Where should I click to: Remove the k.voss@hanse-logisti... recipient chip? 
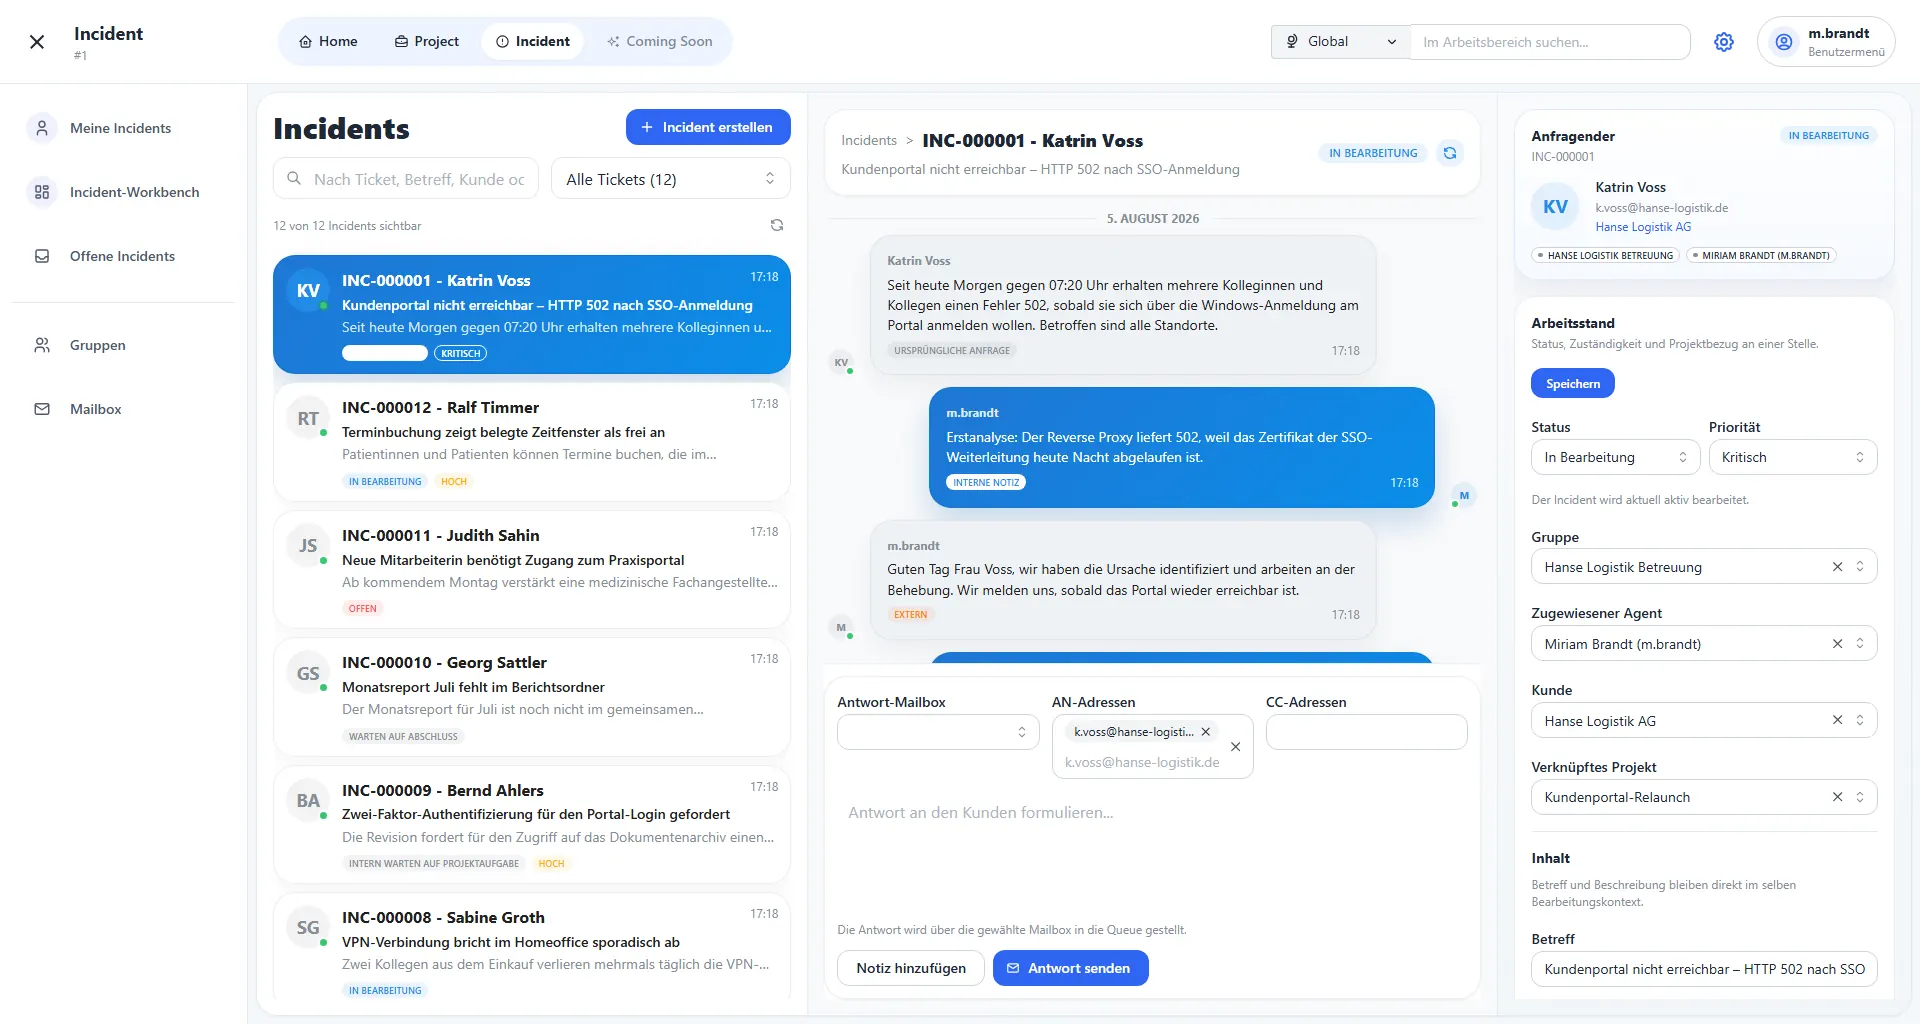(x=1206, y=732)
